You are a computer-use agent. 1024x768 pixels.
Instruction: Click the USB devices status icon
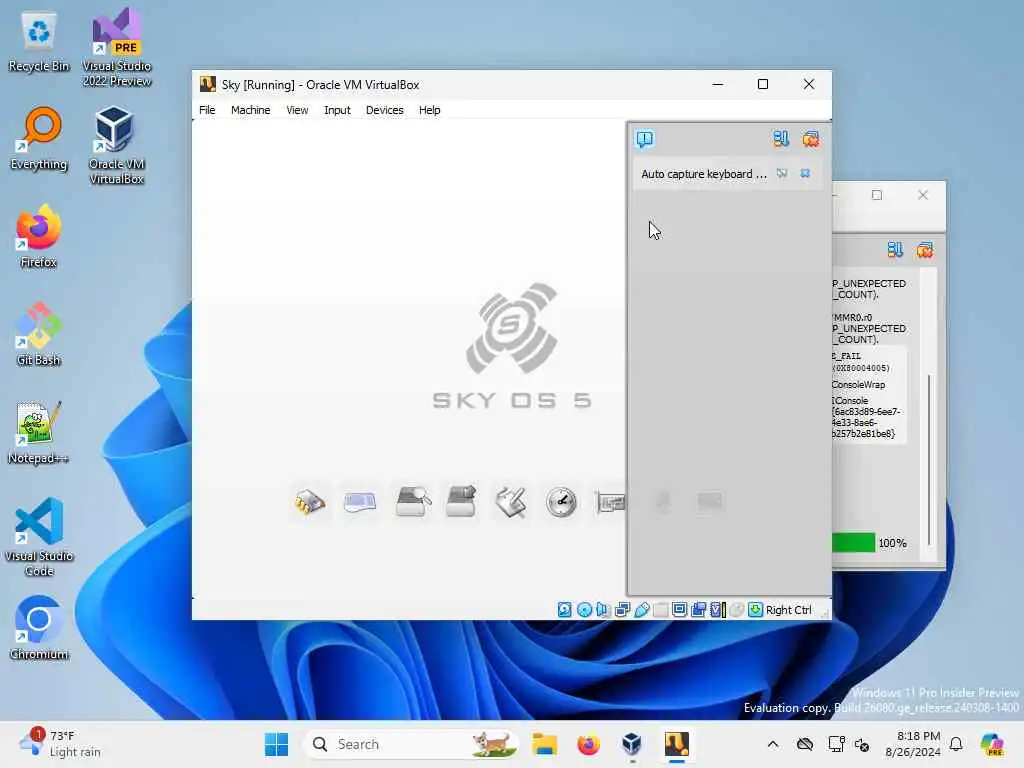coord(641,610)
